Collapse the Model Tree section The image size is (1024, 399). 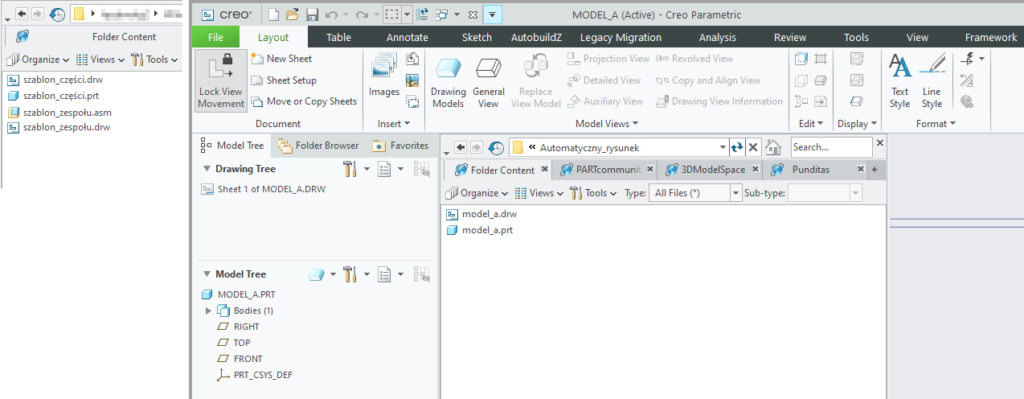(x=207, y=274)
